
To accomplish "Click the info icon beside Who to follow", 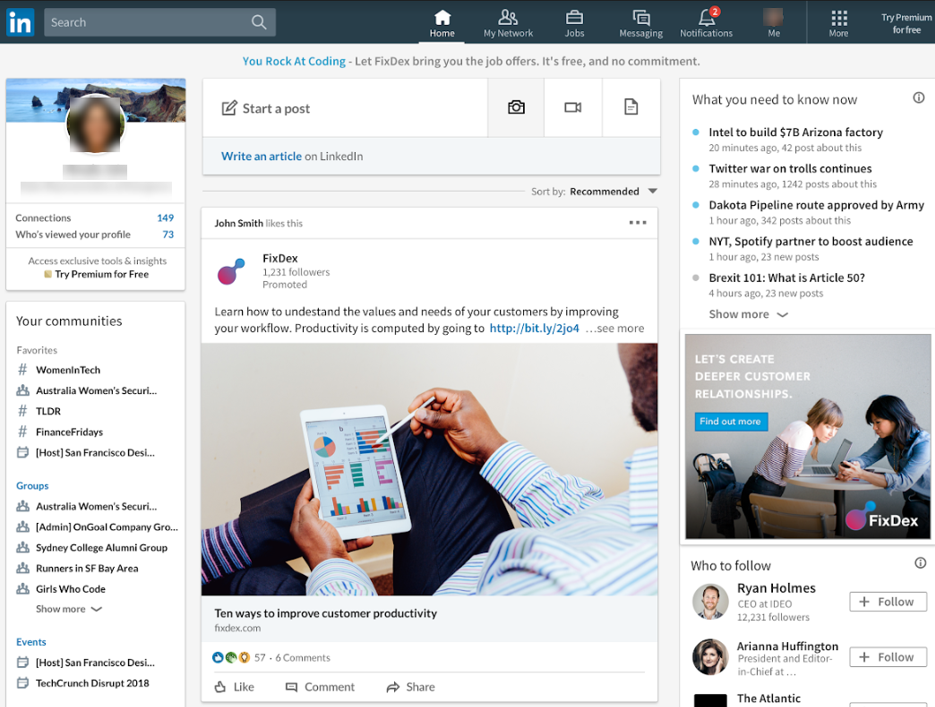I will pyautogui.click(x=919, y=563).
